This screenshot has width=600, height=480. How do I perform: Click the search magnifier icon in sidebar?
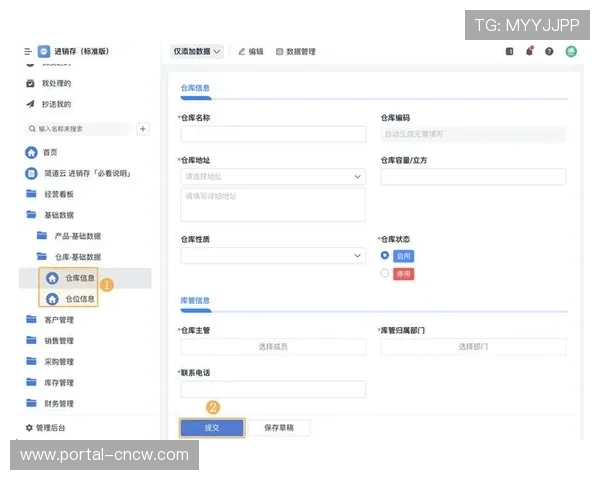pyautogui.click(x=32, y=129)
